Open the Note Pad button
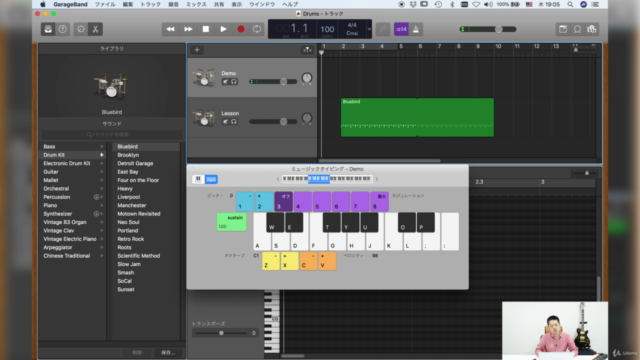The height and width of the screenshot is (360, 640). (x=563, y=29)
